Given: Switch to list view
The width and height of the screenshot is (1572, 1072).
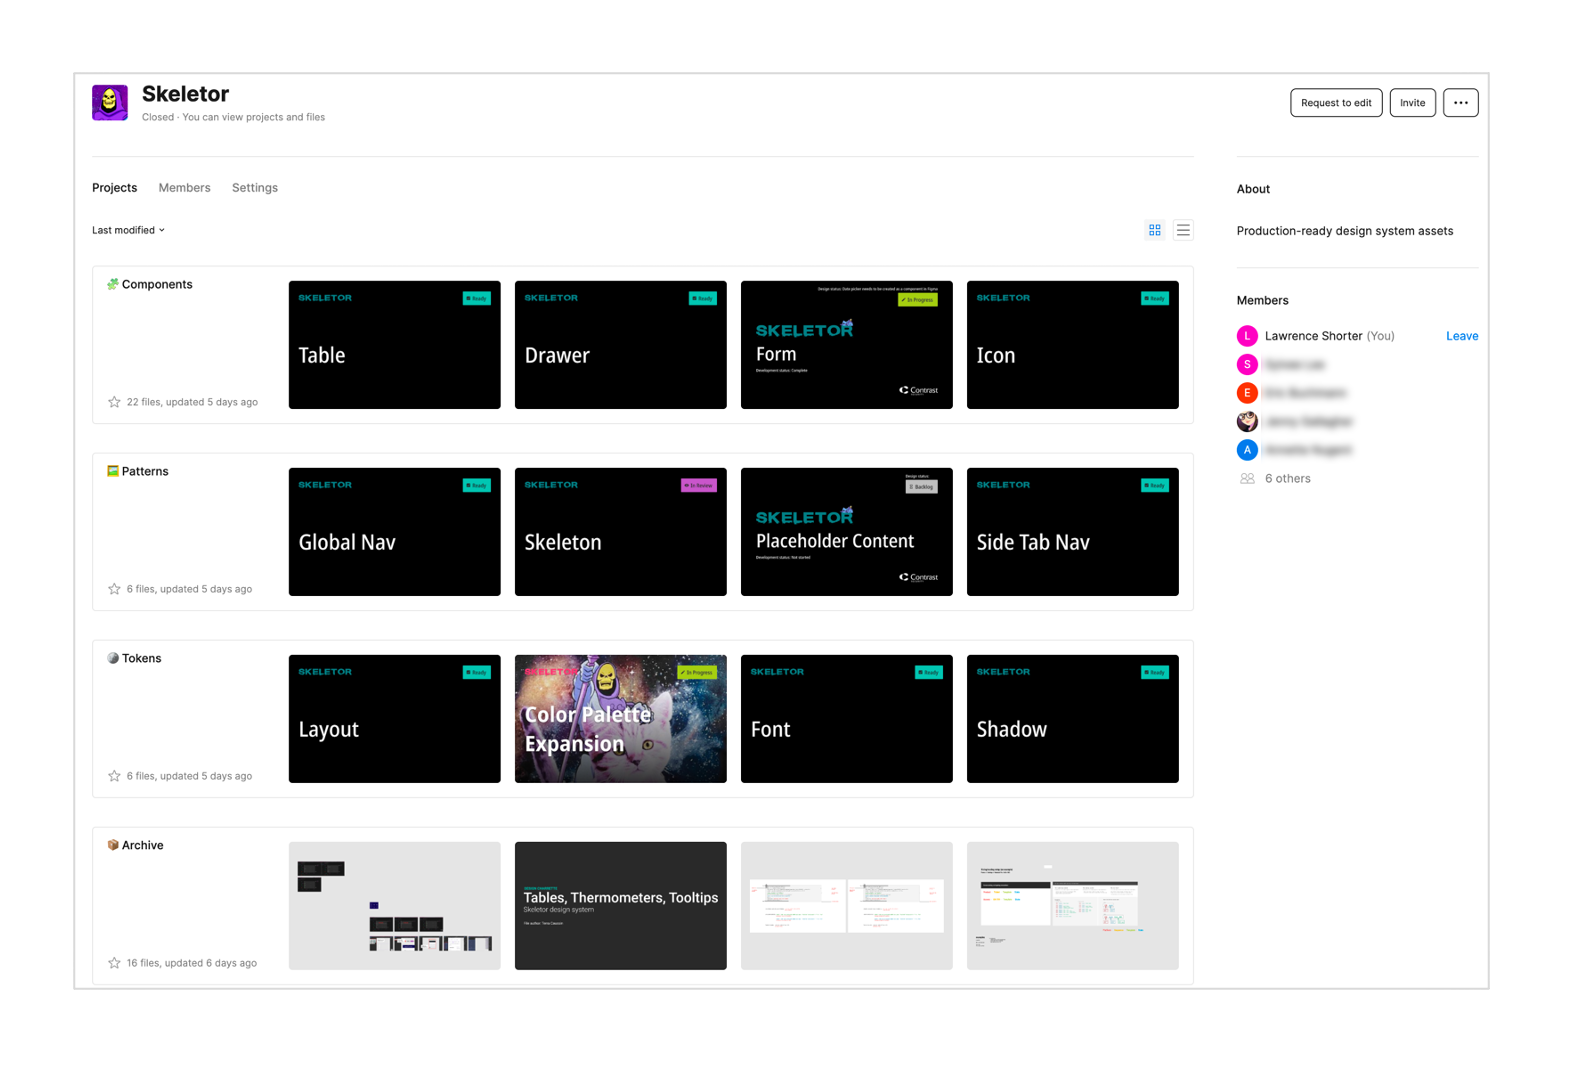Looking at the screenshot, I should tap(1183, 230).
